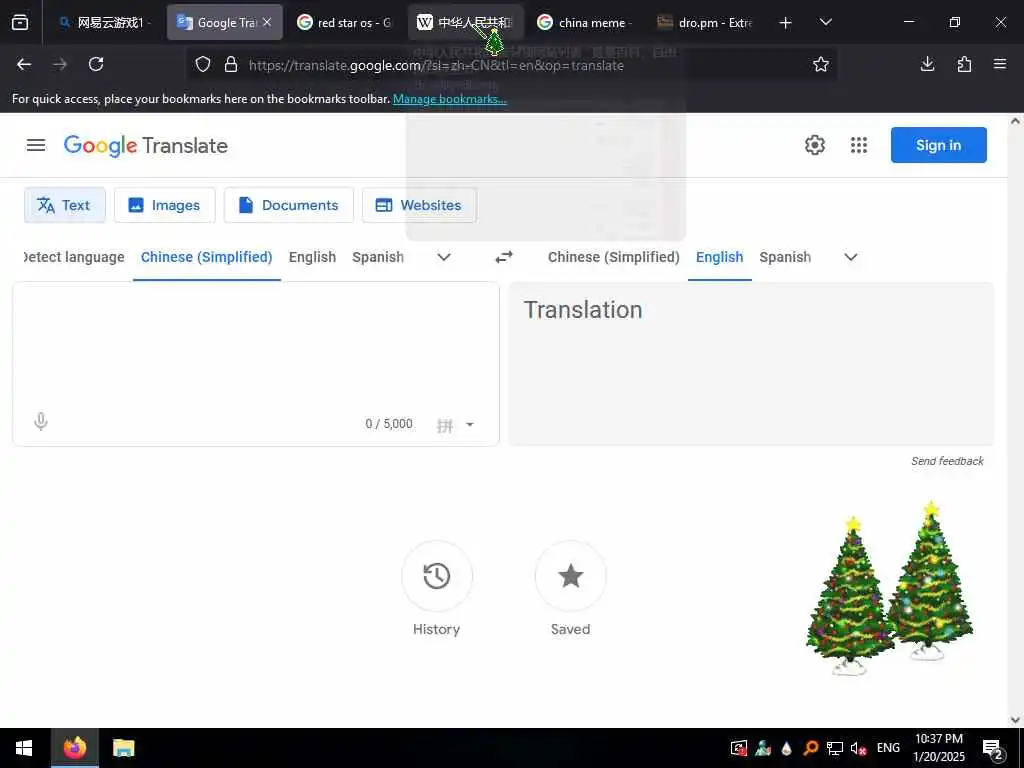Select Chinese (Simplified) as target language
Screen dimensions: 1024x768
click(x=613, y=257)
